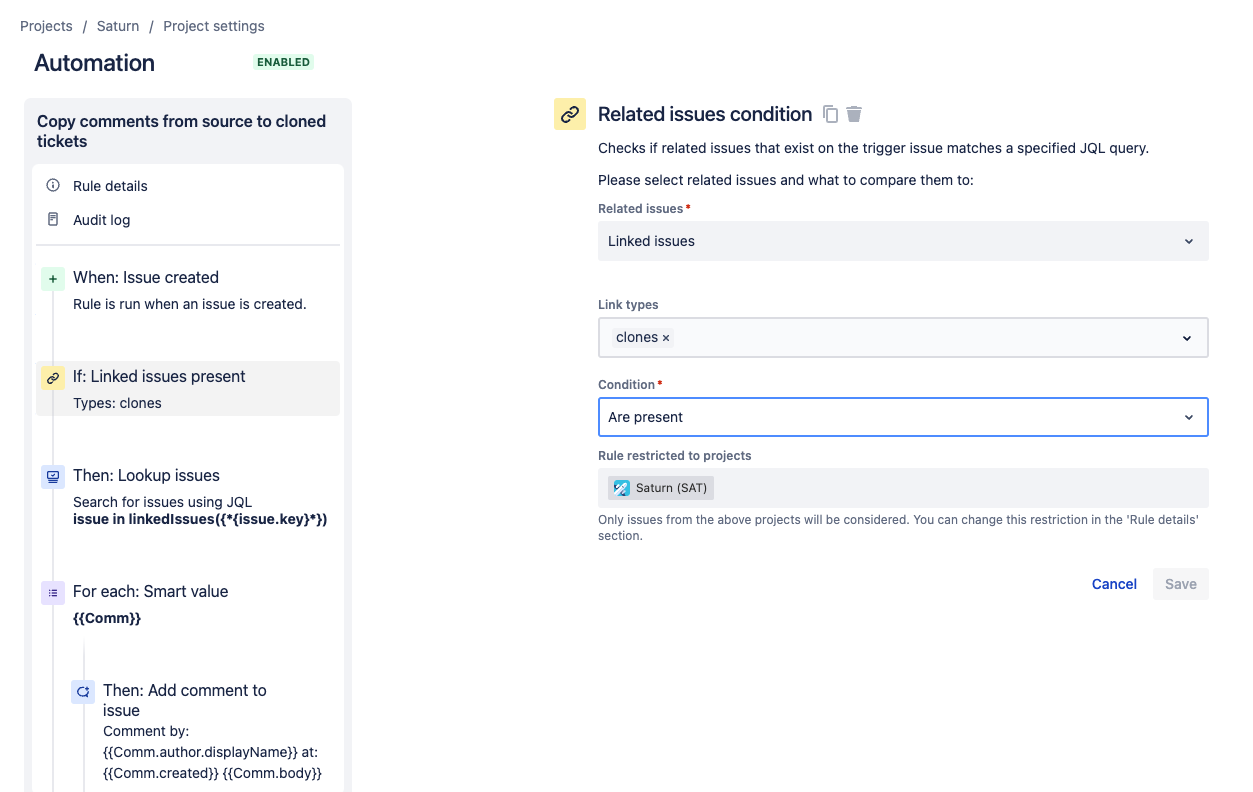The width and height of the screenshot is (1253, 792).
Task: Click the Audit log document icon
Action: coord(53,219)
